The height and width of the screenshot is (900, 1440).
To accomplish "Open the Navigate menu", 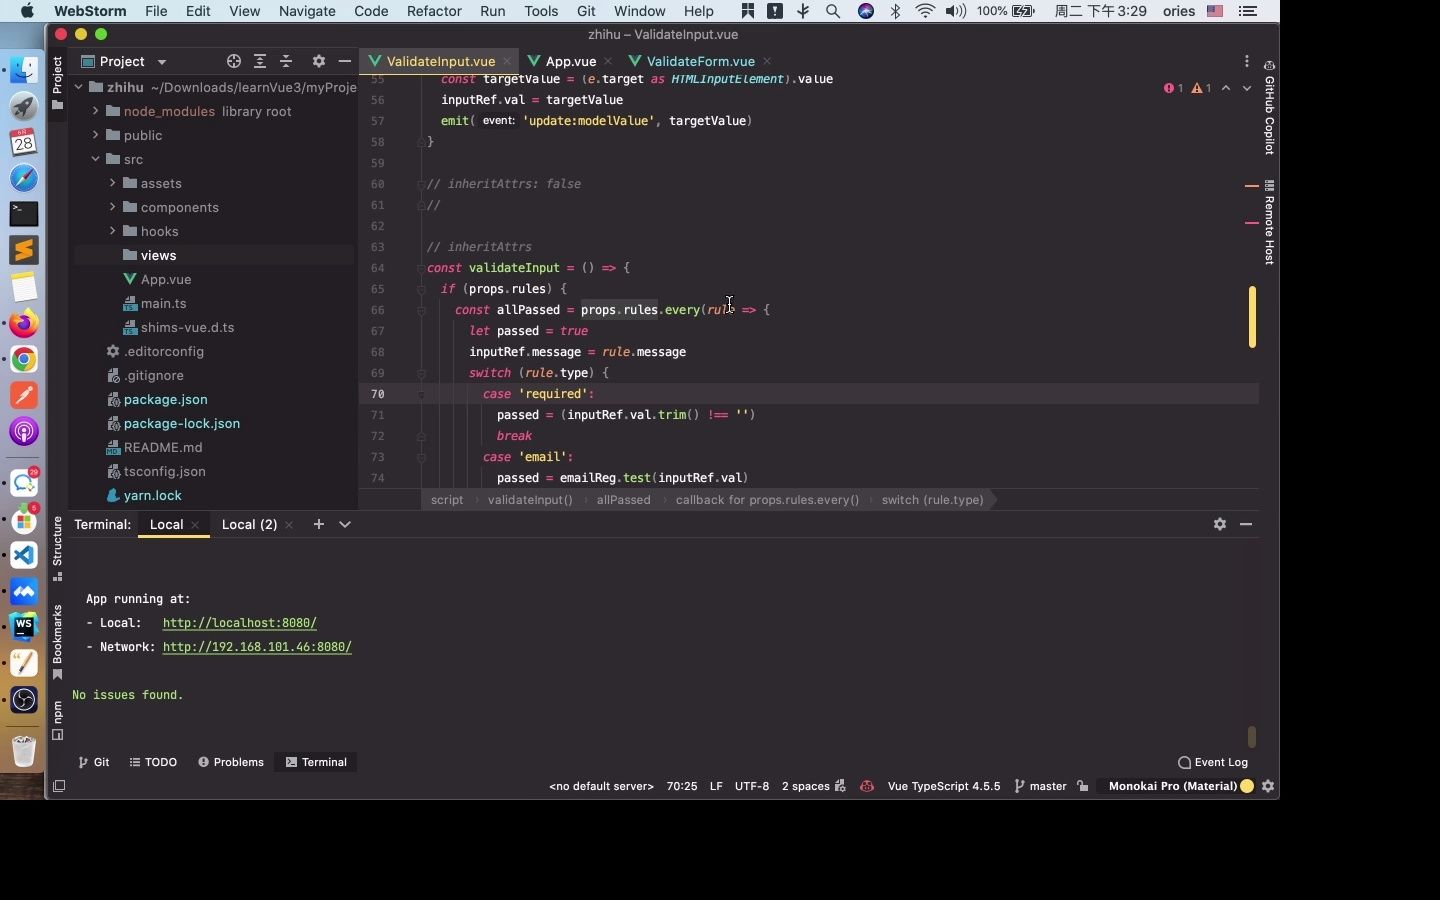I will [x=307, y=11].
